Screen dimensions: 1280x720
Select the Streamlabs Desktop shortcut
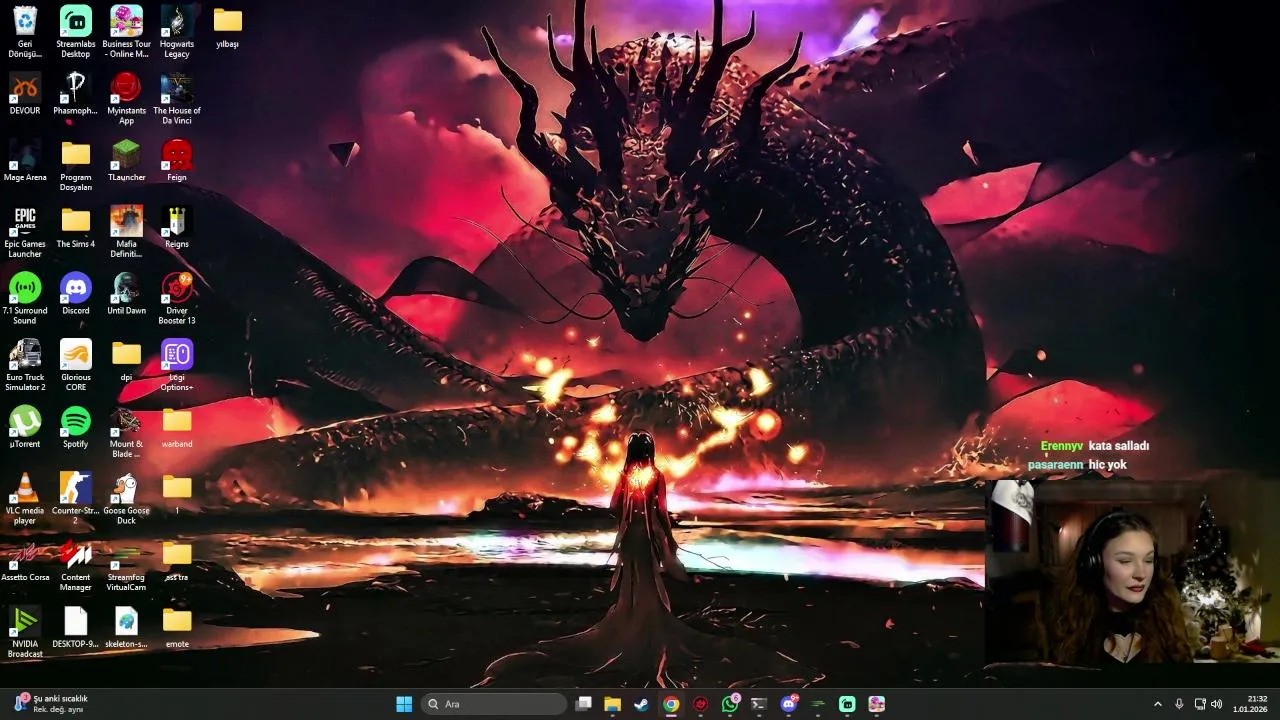76,31
